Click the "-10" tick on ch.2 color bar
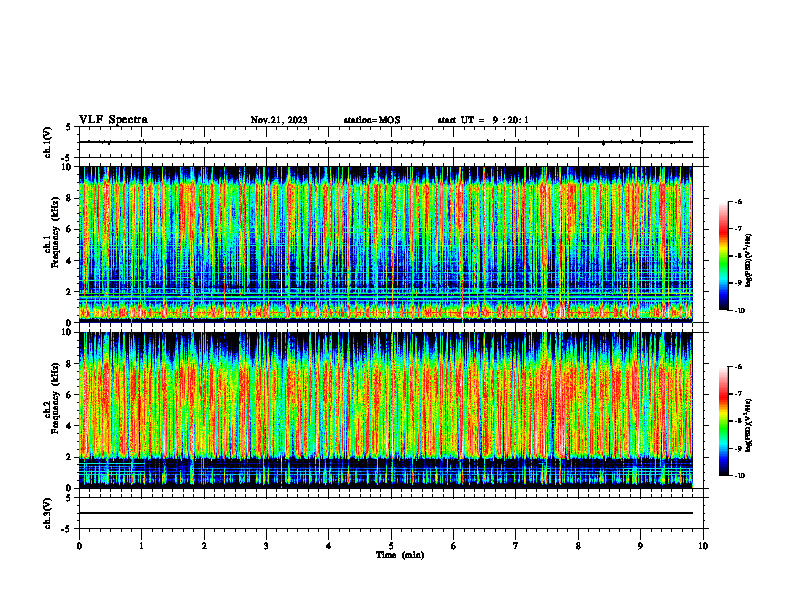Screen dimensions: 792x612 coord(739,476)
